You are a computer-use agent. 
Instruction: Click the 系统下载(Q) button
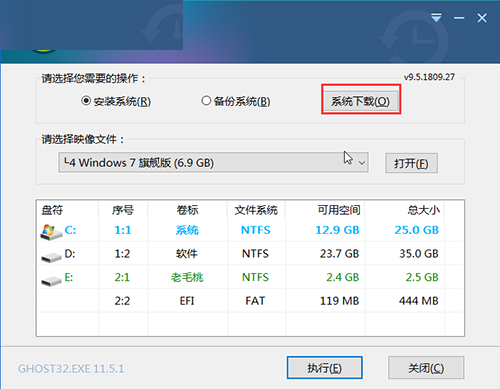point(361,101)
